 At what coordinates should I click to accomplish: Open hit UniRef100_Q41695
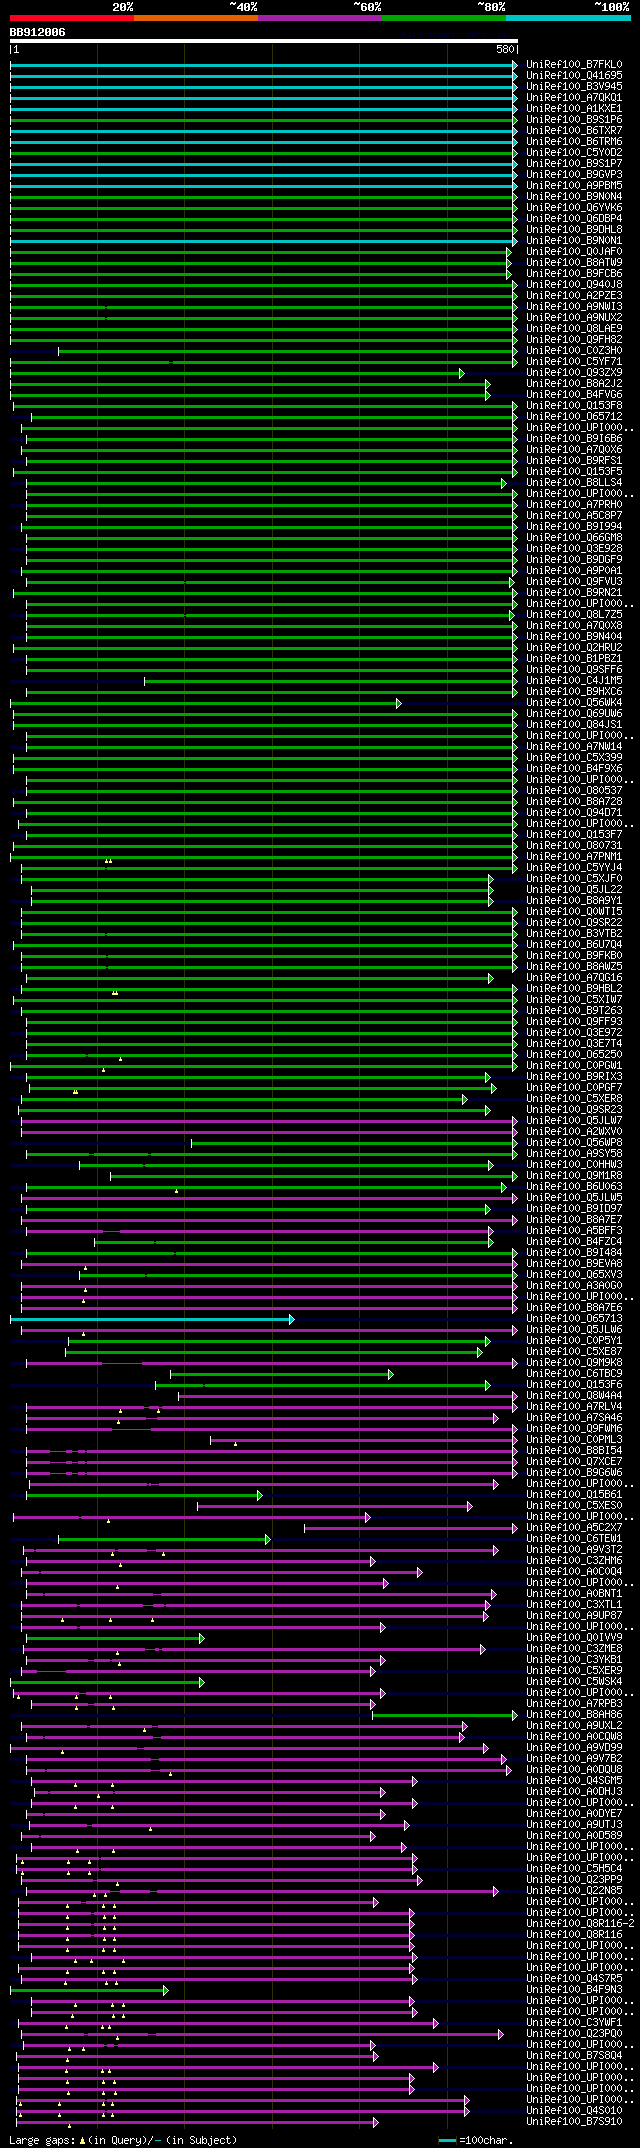tap(574, 76)
